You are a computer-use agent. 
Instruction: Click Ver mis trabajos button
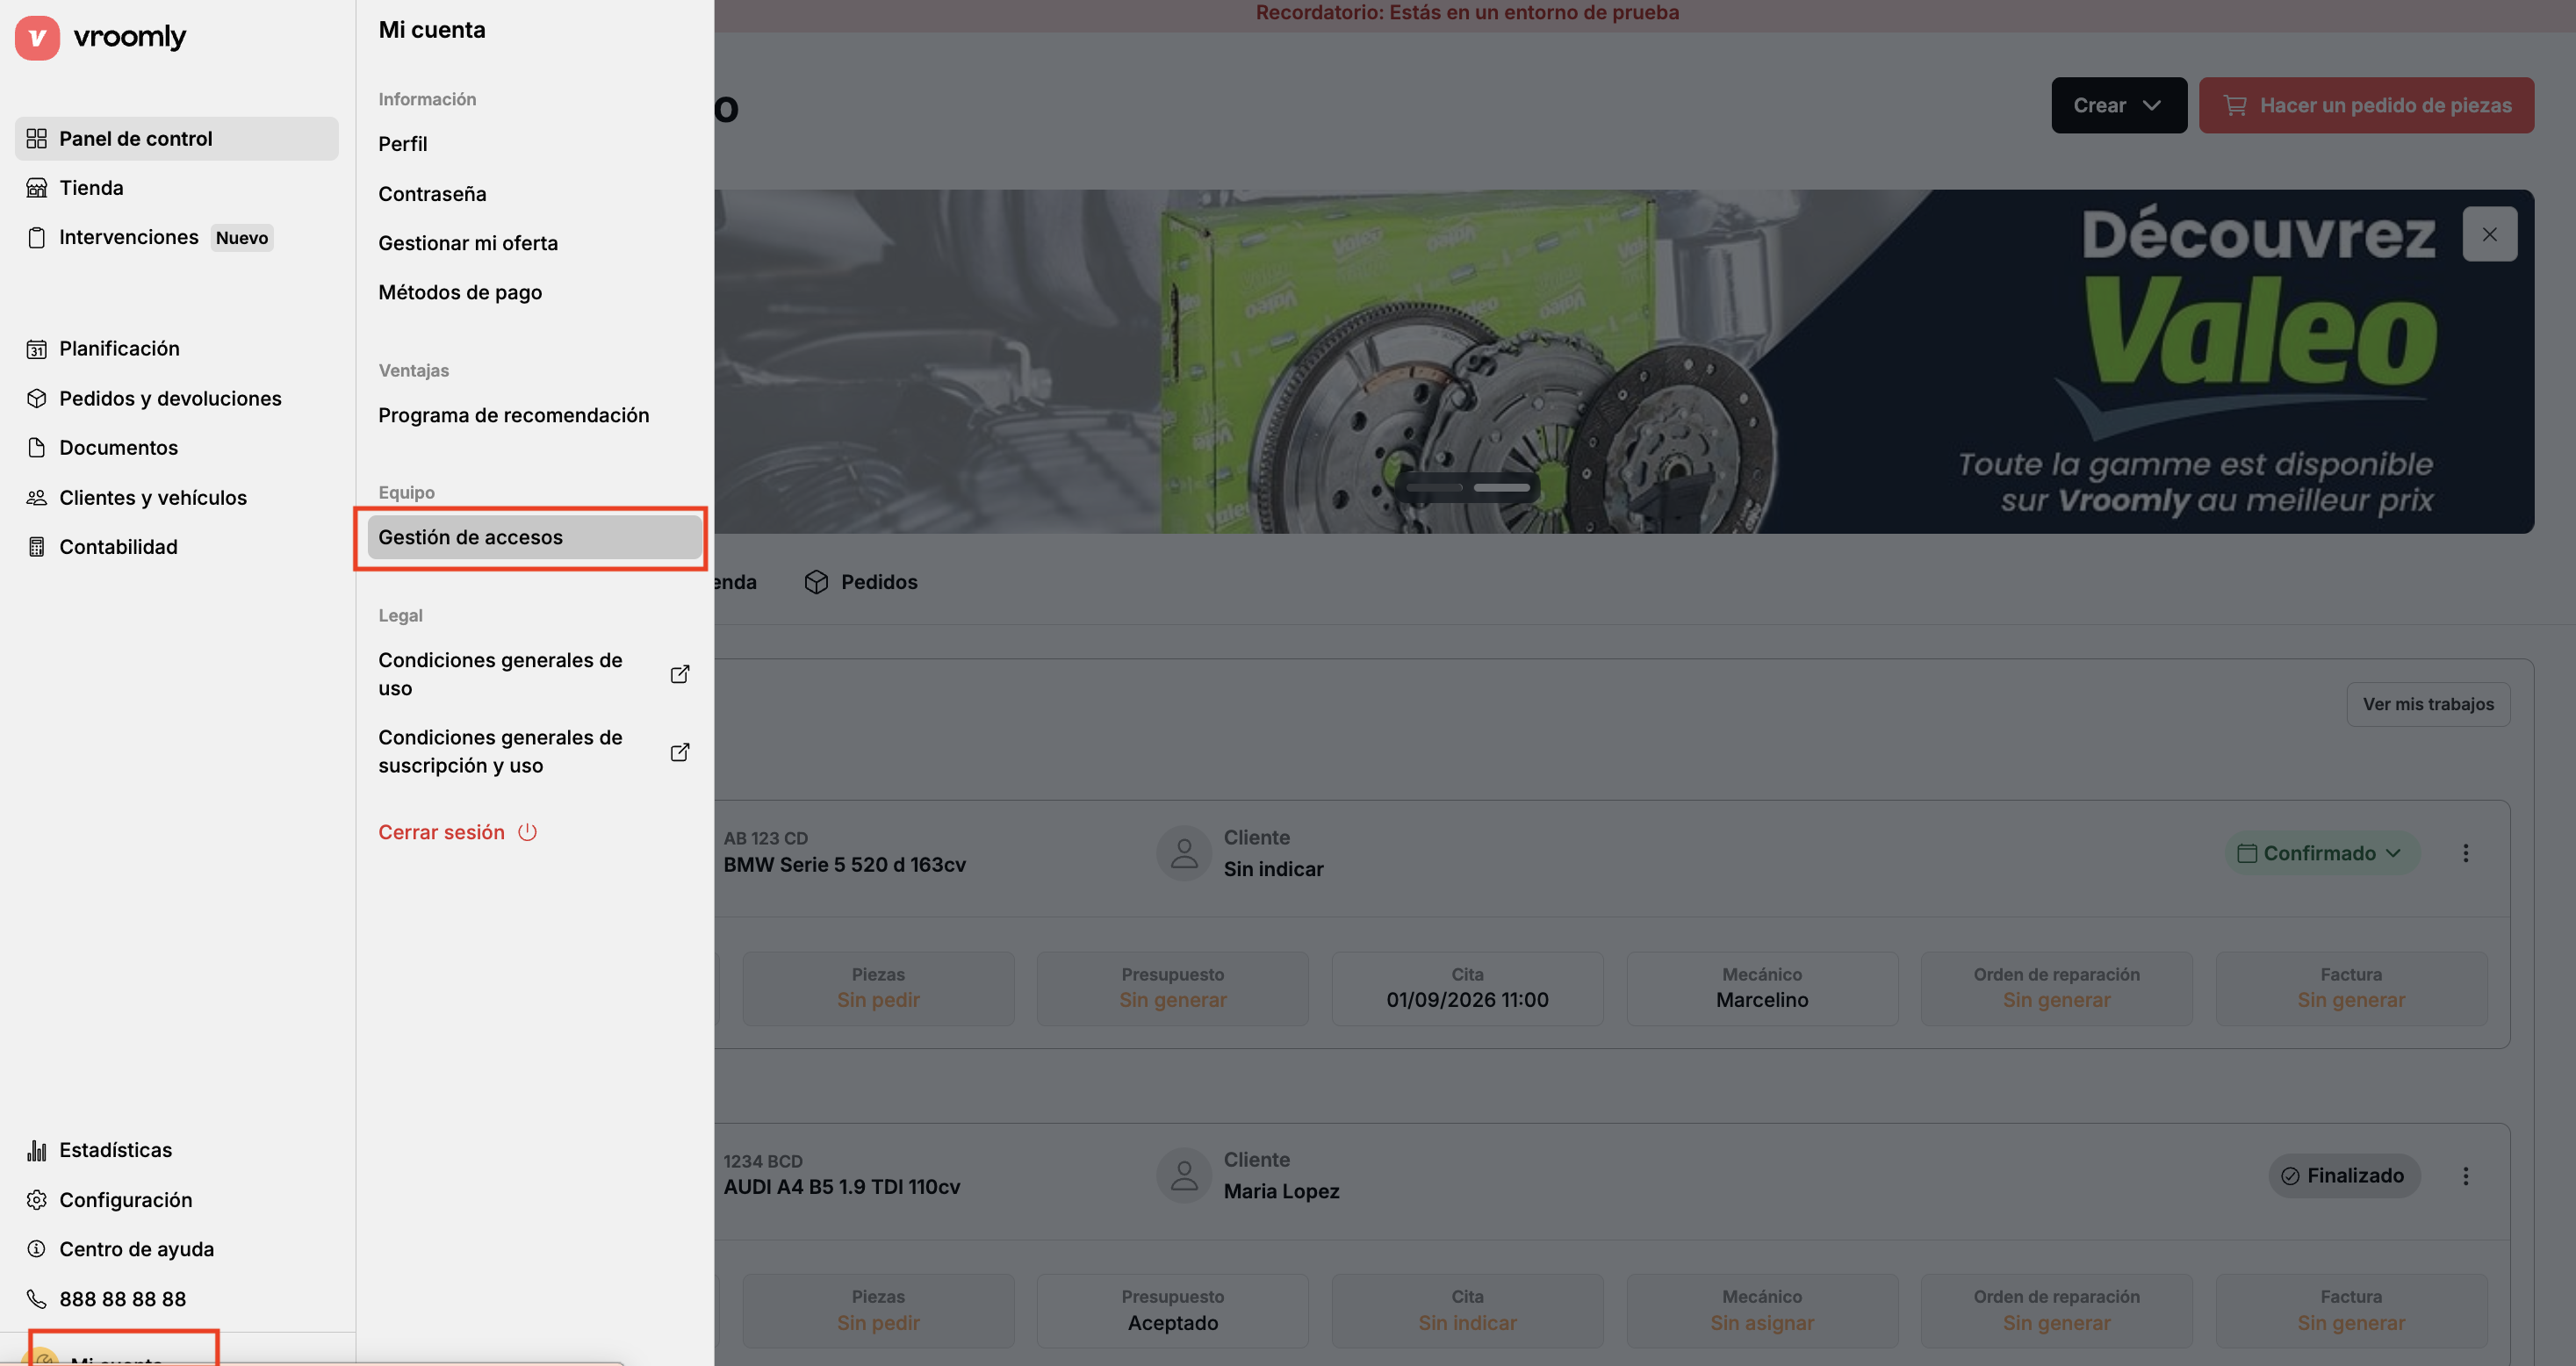pyautogui.click(x=2428, y=704)
